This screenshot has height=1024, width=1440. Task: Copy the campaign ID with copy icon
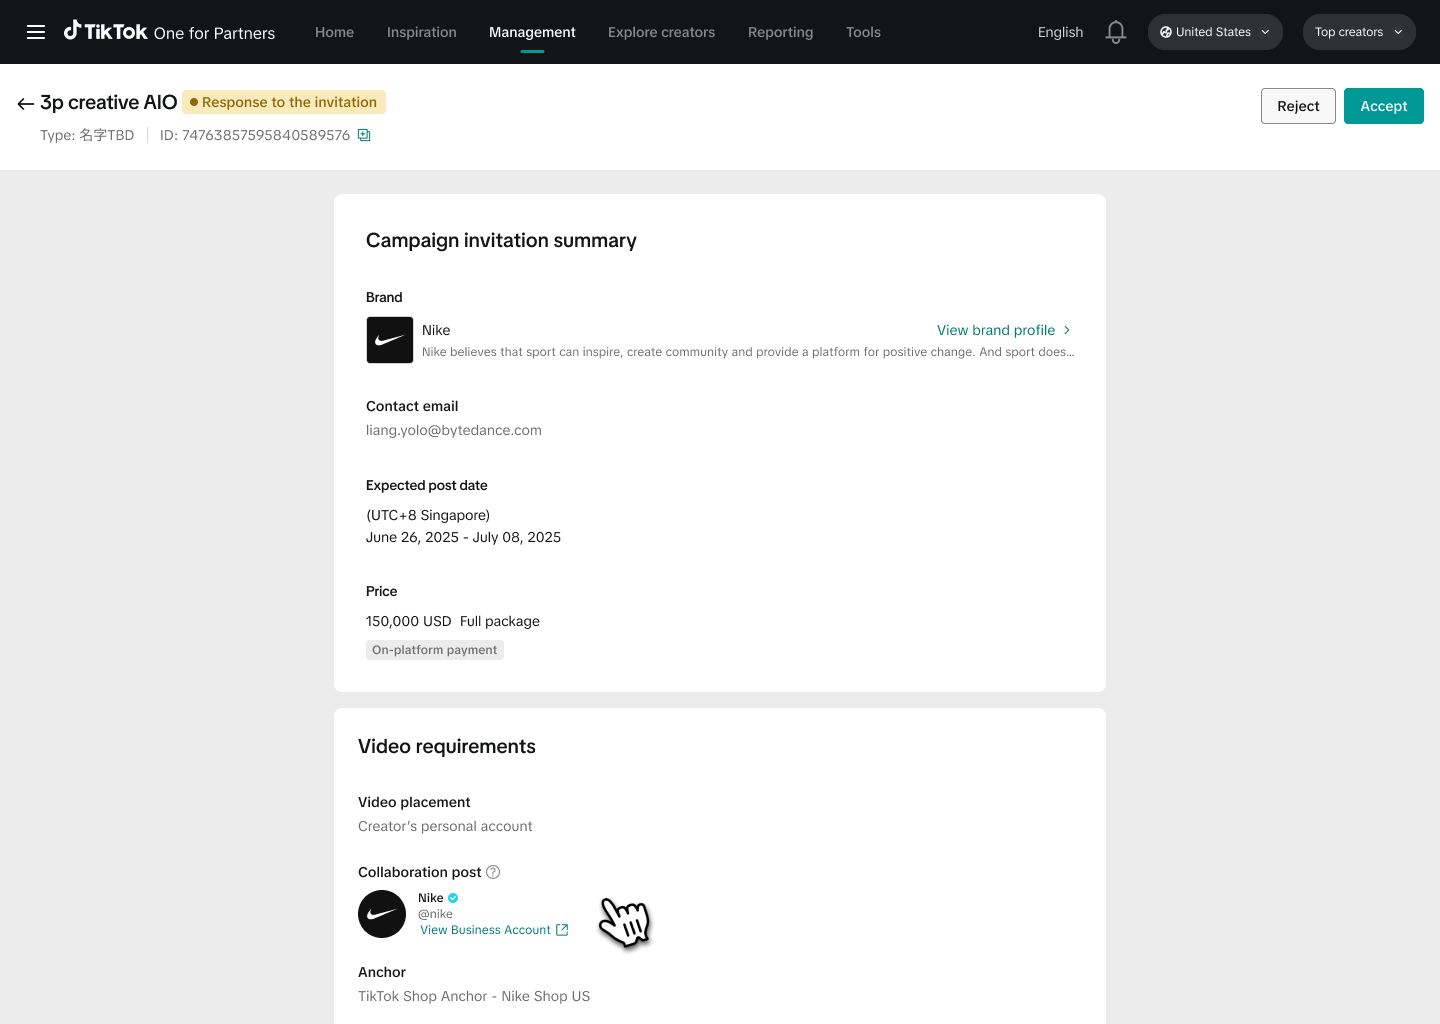pos(364,135)
